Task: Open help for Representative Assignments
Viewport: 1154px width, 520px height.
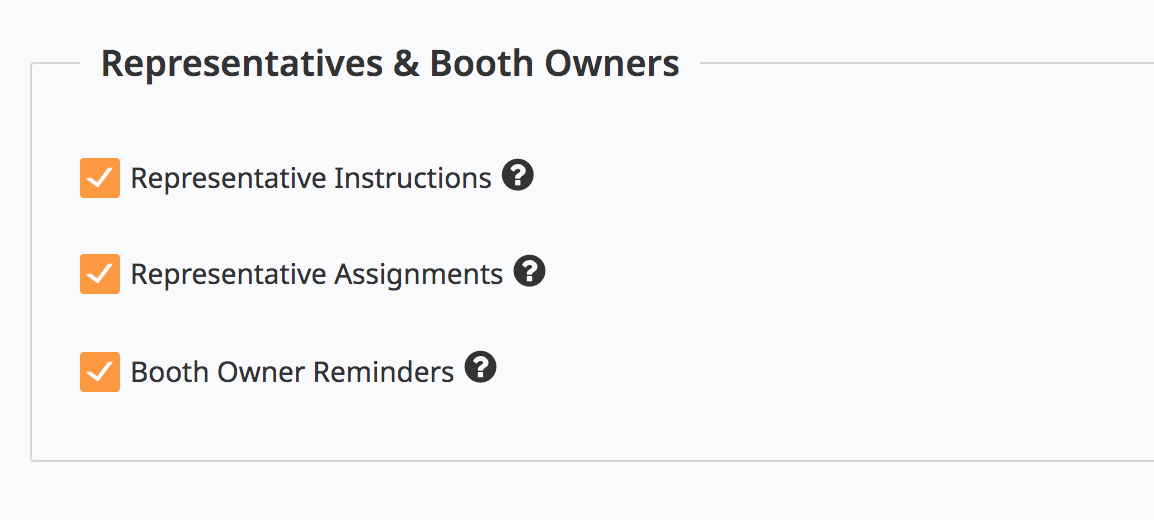Action: (529, 272)
